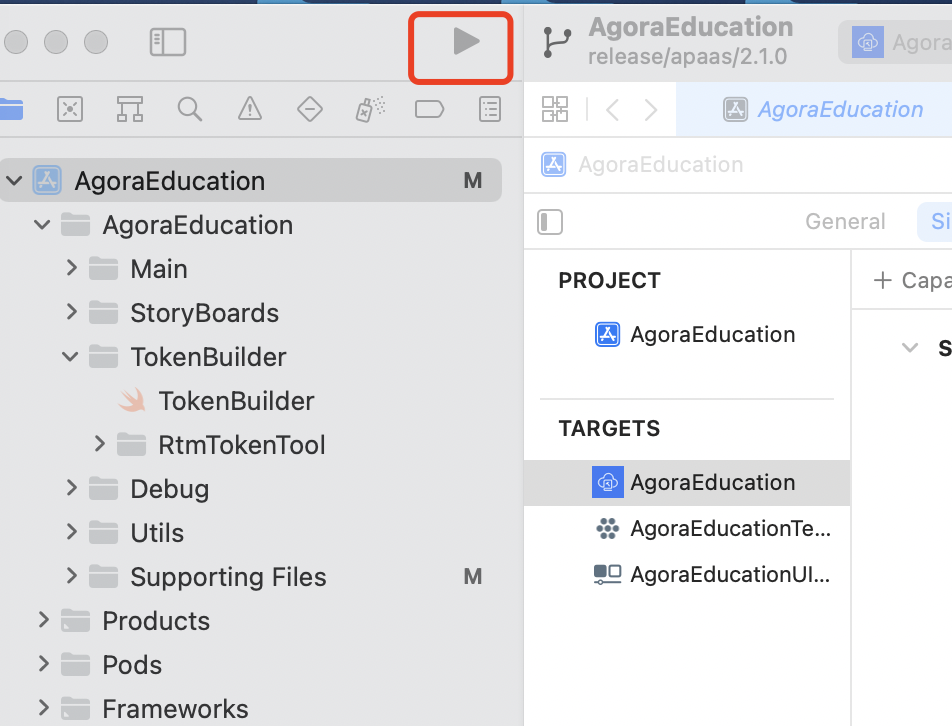Show the Issue navigator warning triangle
Viewport: 952px width, 726px height.
point(250,110)
